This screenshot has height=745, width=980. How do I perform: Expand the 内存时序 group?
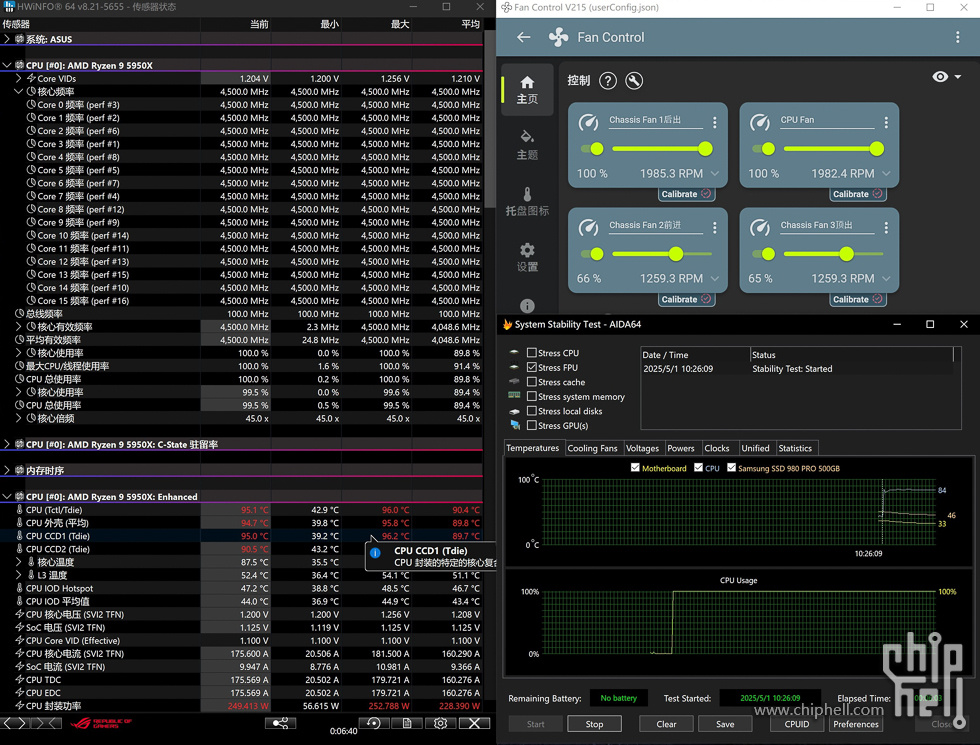tap(7, 471)
